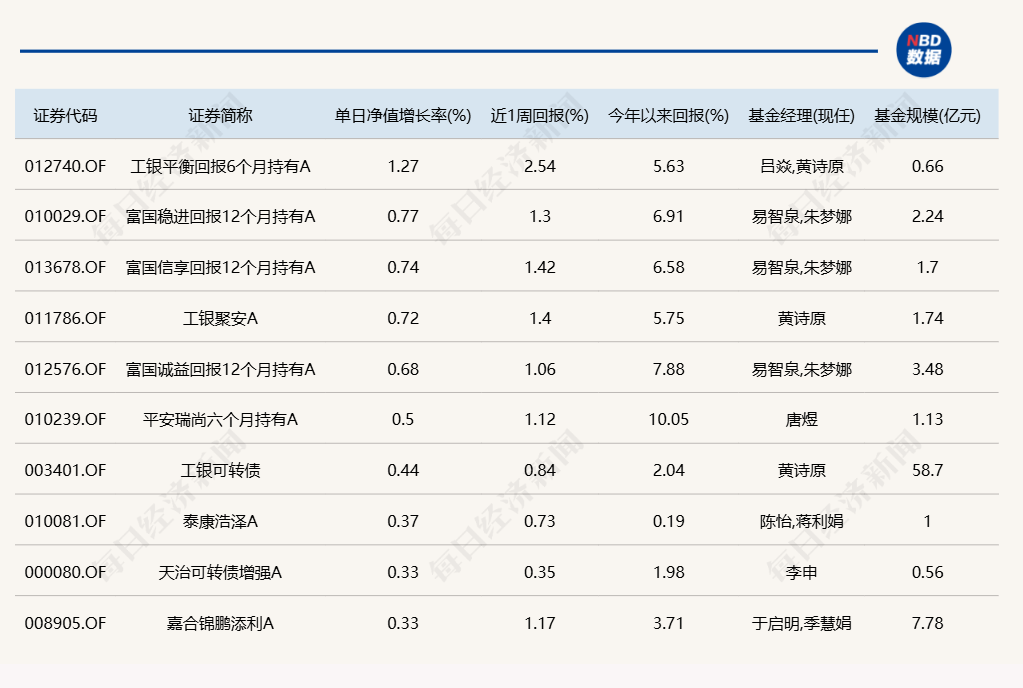Viewport: 1023px width, 688px height.
Task: Click manager names 陈怡,蒋利娟
Action: pyautogui.click(x=801, y=521)
